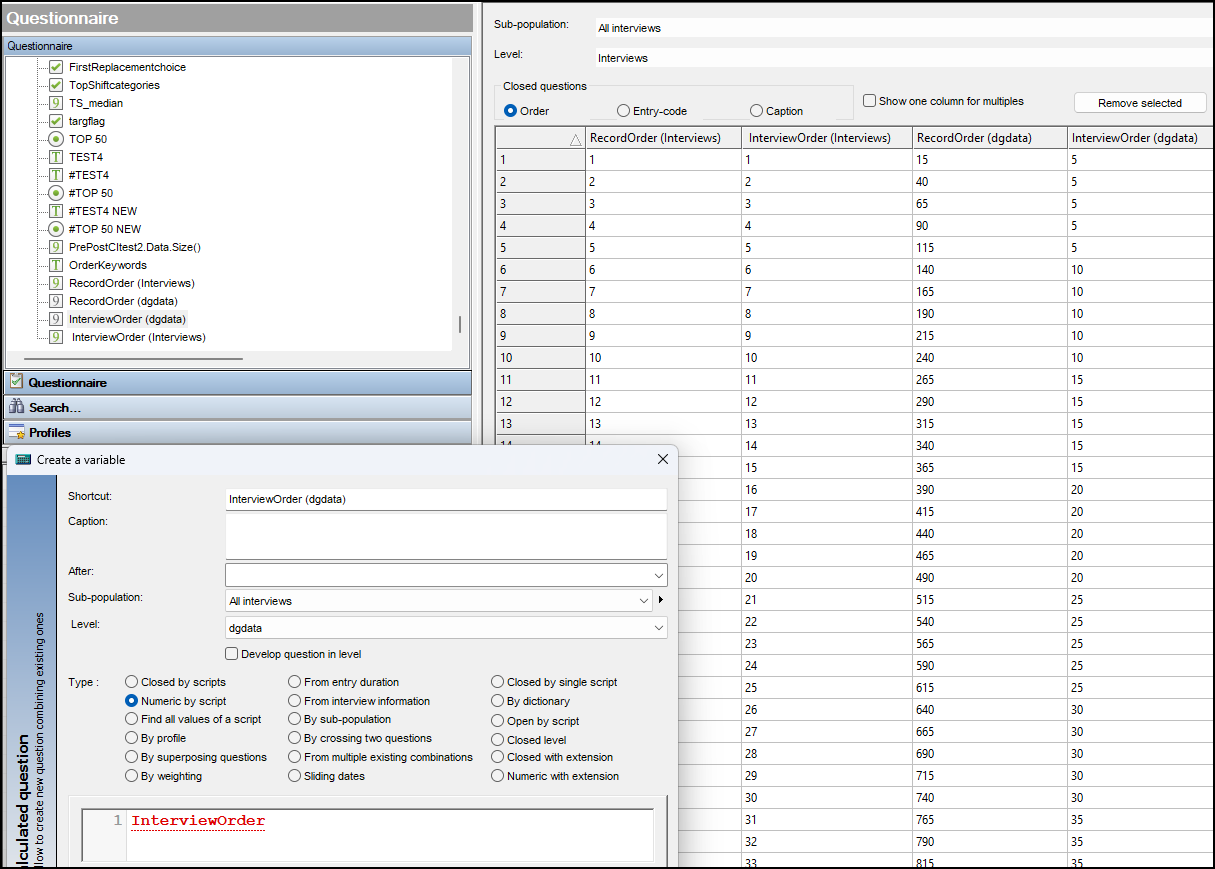Choose From entry duration type
Screen dimensions: 1215x869
click(295, 682)
